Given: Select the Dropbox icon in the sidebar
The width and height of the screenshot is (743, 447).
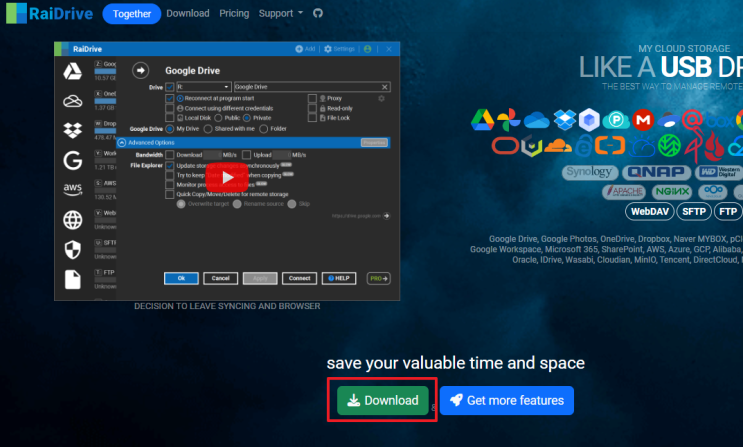Looking at the screenshot, I should (72, 130).
